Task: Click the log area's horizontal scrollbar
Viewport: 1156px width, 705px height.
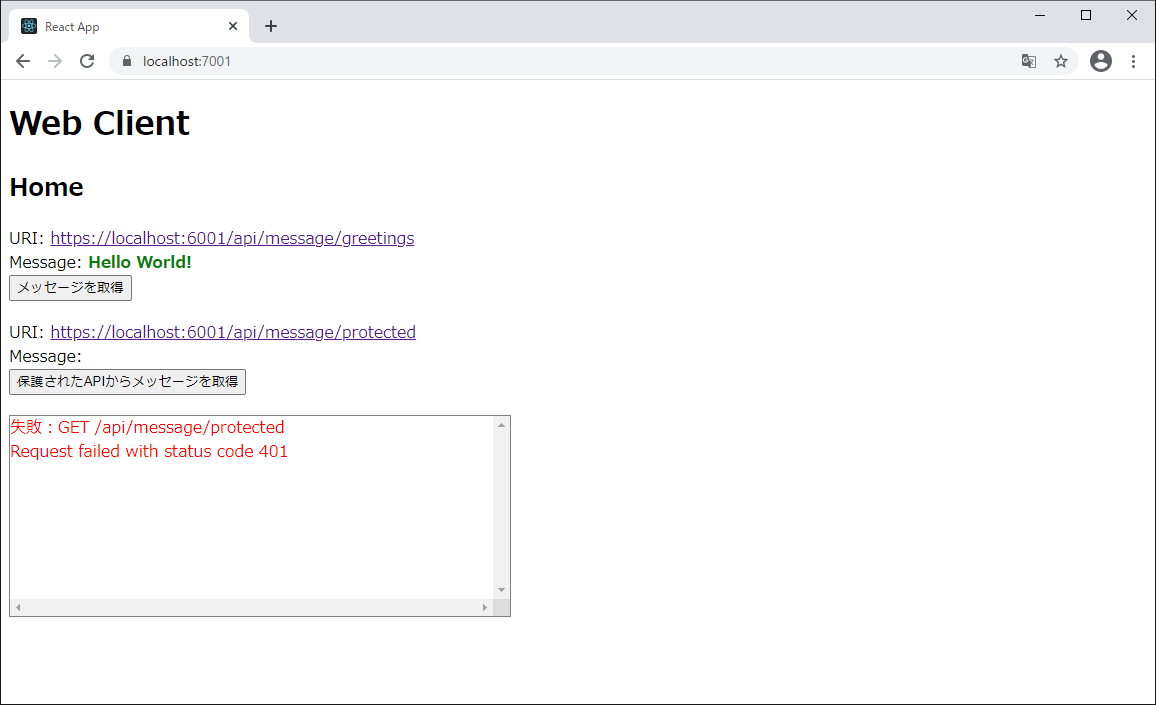Action: 250,606
